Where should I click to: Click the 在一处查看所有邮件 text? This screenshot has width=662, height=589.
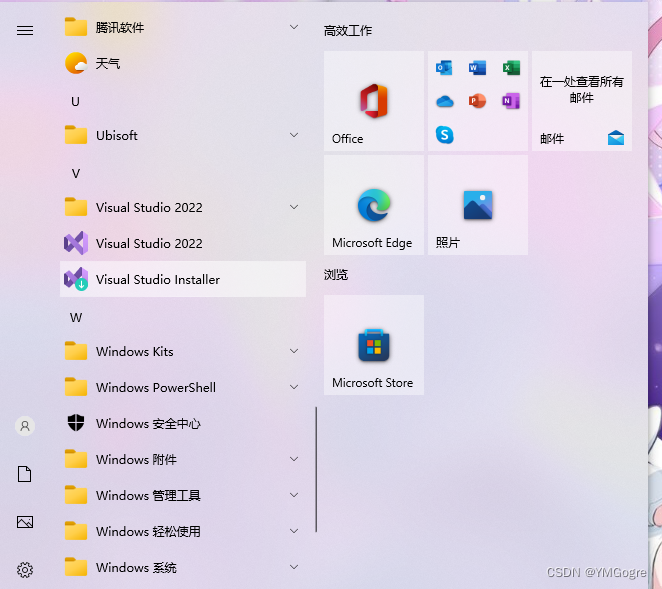582,90
